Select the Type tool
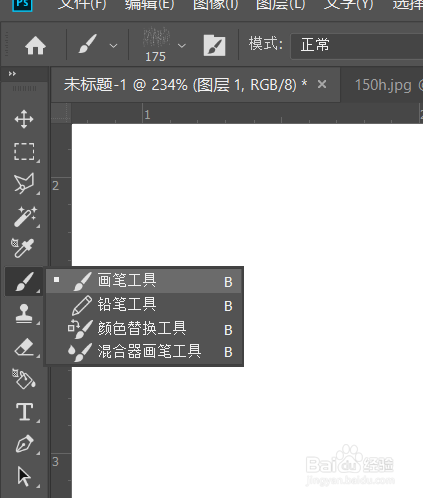 (25, 412)
